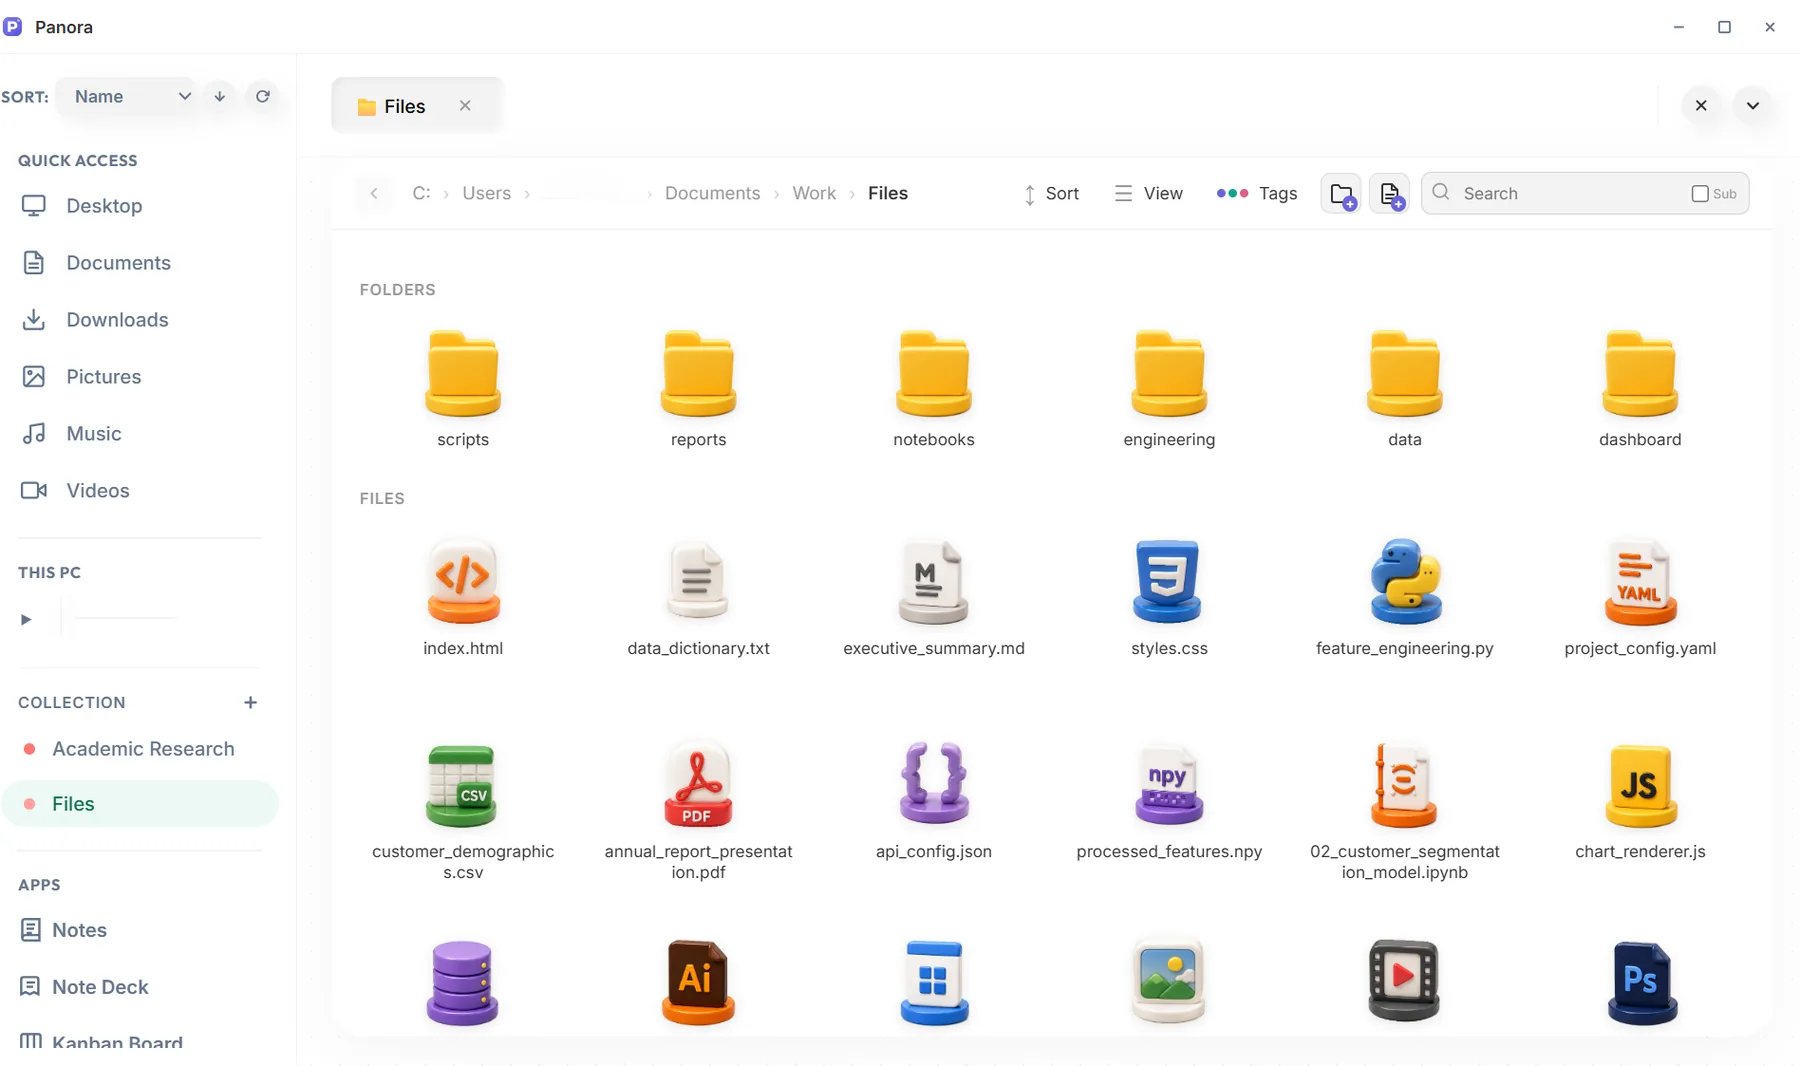Viewport: 1800px width, 1066px height.
Task: Select the video file icon
Action: click(x=1403, y=980)
